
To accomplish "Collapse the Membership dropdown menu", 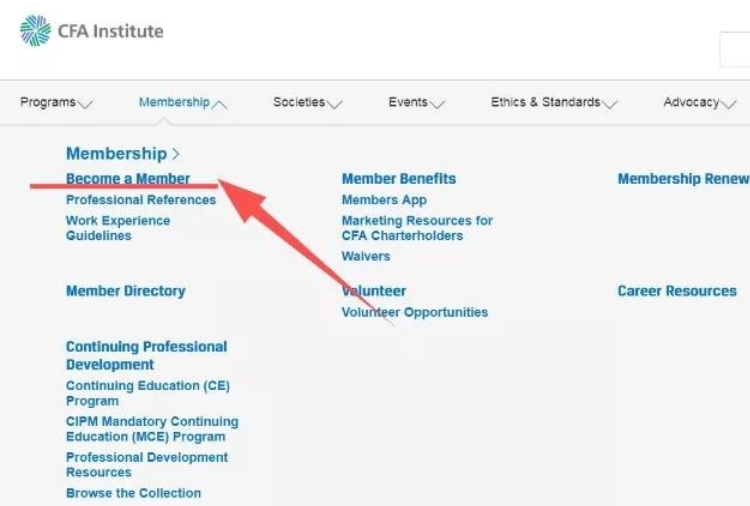I will pyautogui.click(x=183, y=102).
